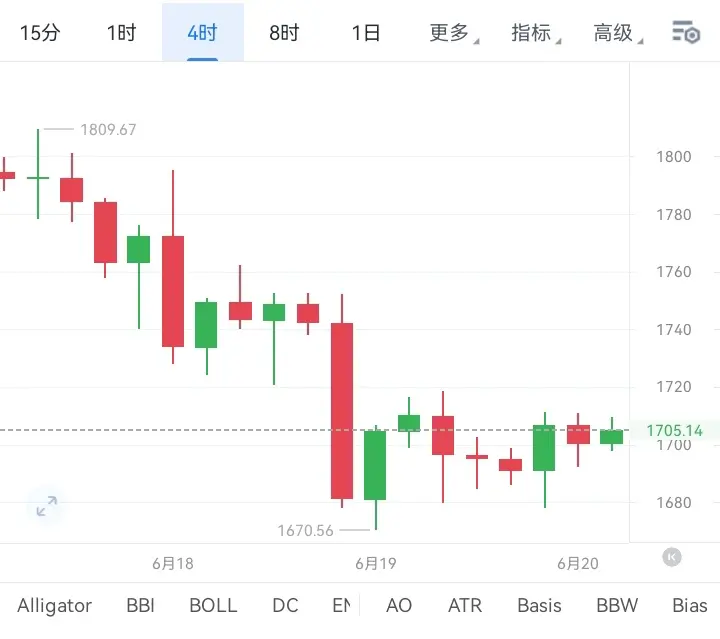Switch to the 8时 timeframe
This screenshot has width=720, height=639.
coord(284,33)
